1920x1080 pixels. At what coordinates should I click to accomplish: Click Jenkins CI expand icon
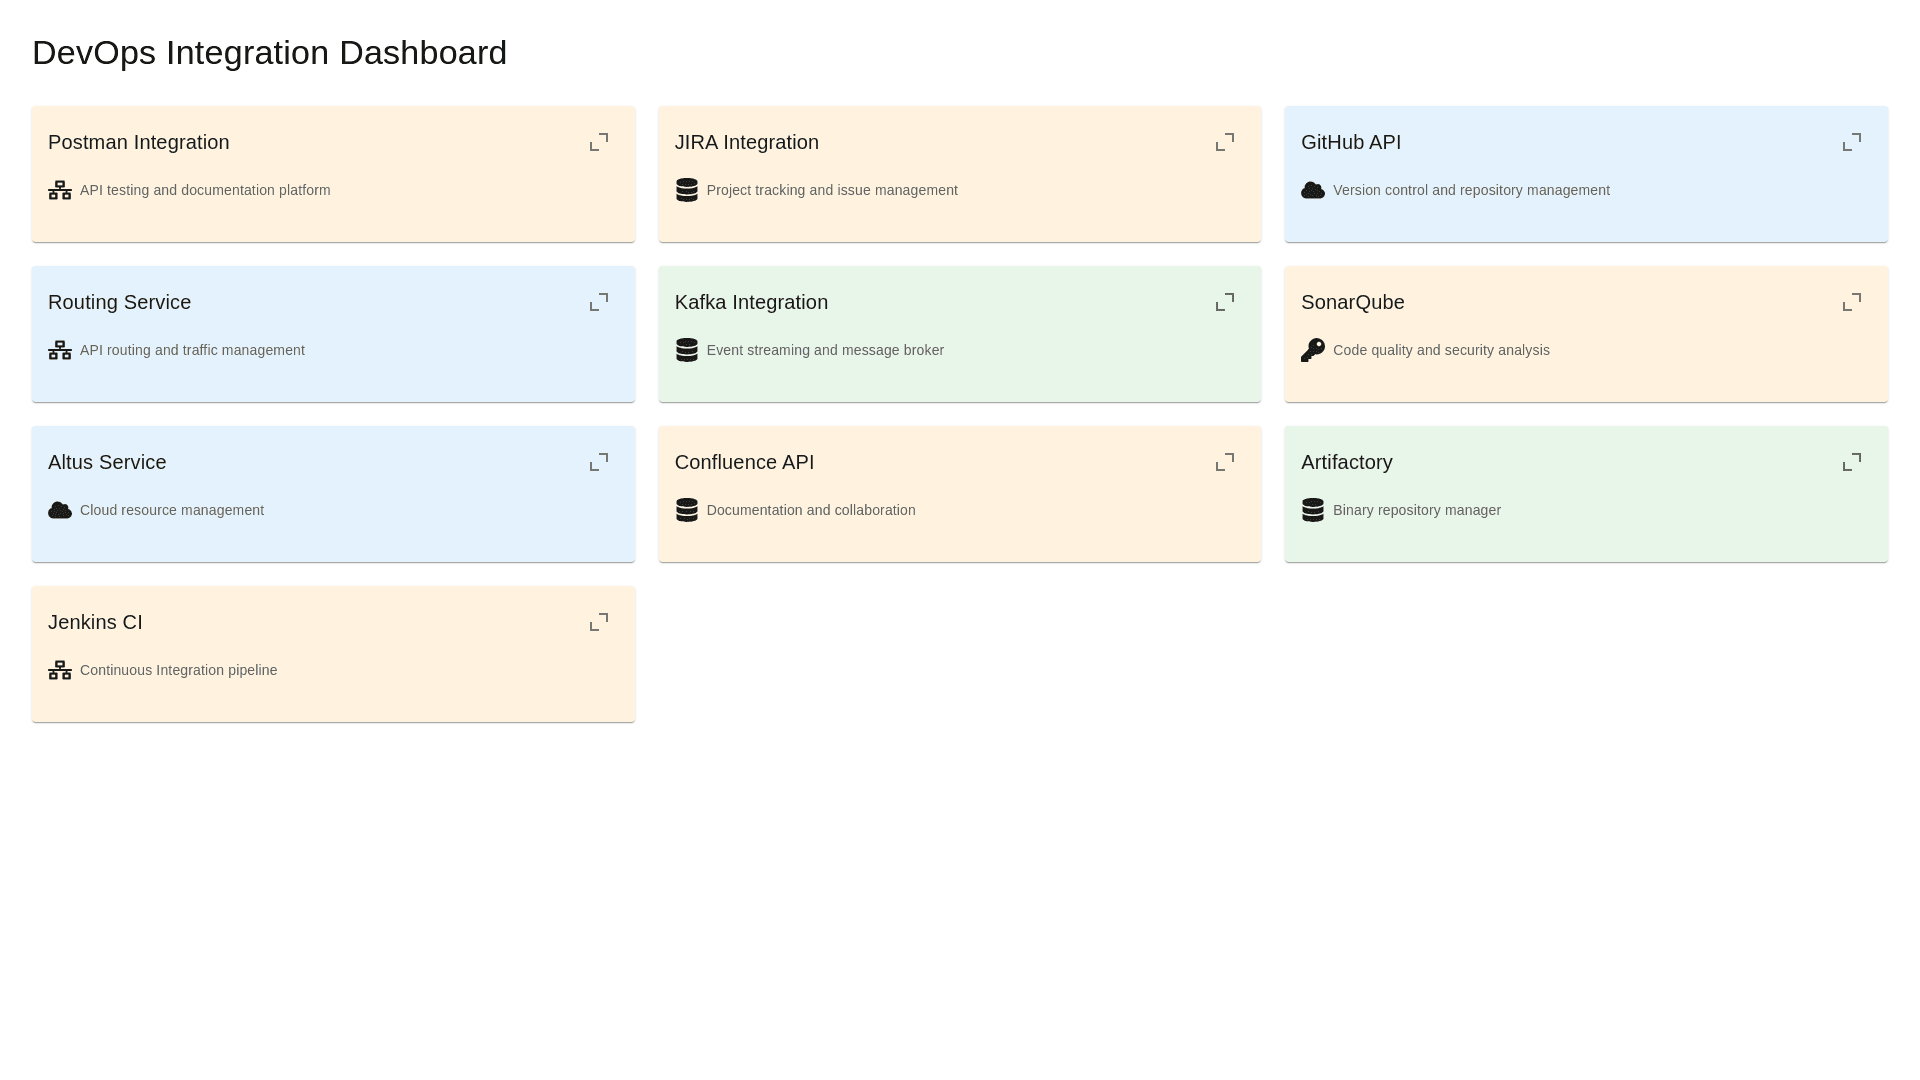click(598, 622)
